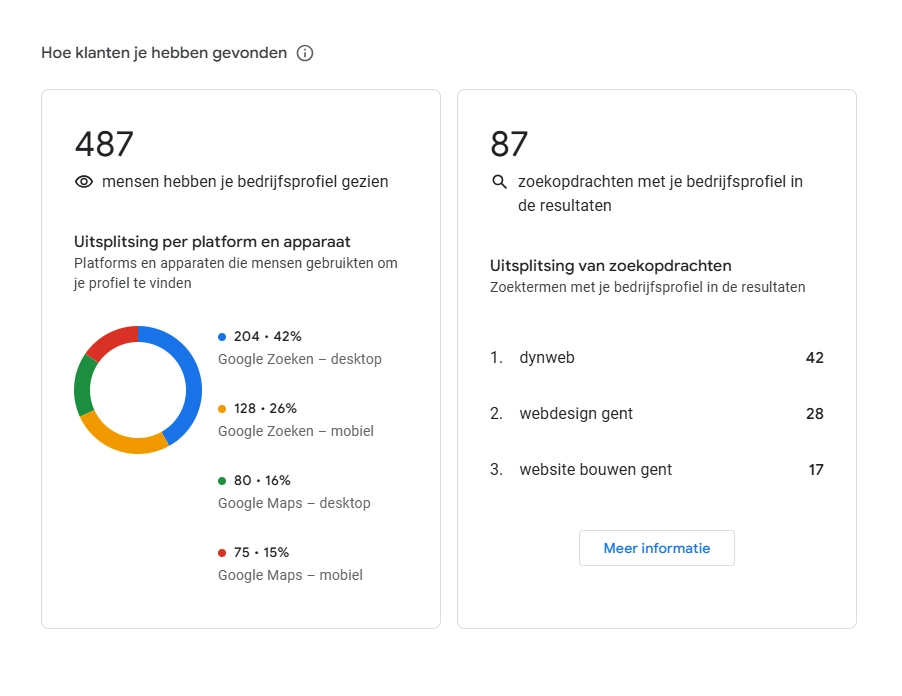This screenshot has height=696, width=902.
Task: Select the 'webdesign gent' search term
Action: pos(576,414)
